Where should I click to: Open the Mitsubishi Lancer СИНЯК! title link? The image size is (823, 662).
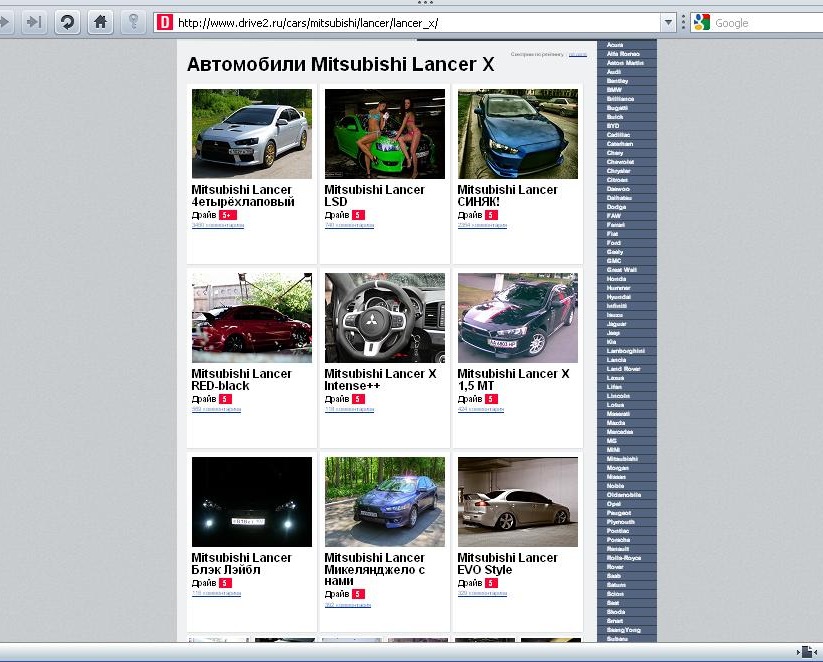508,195
